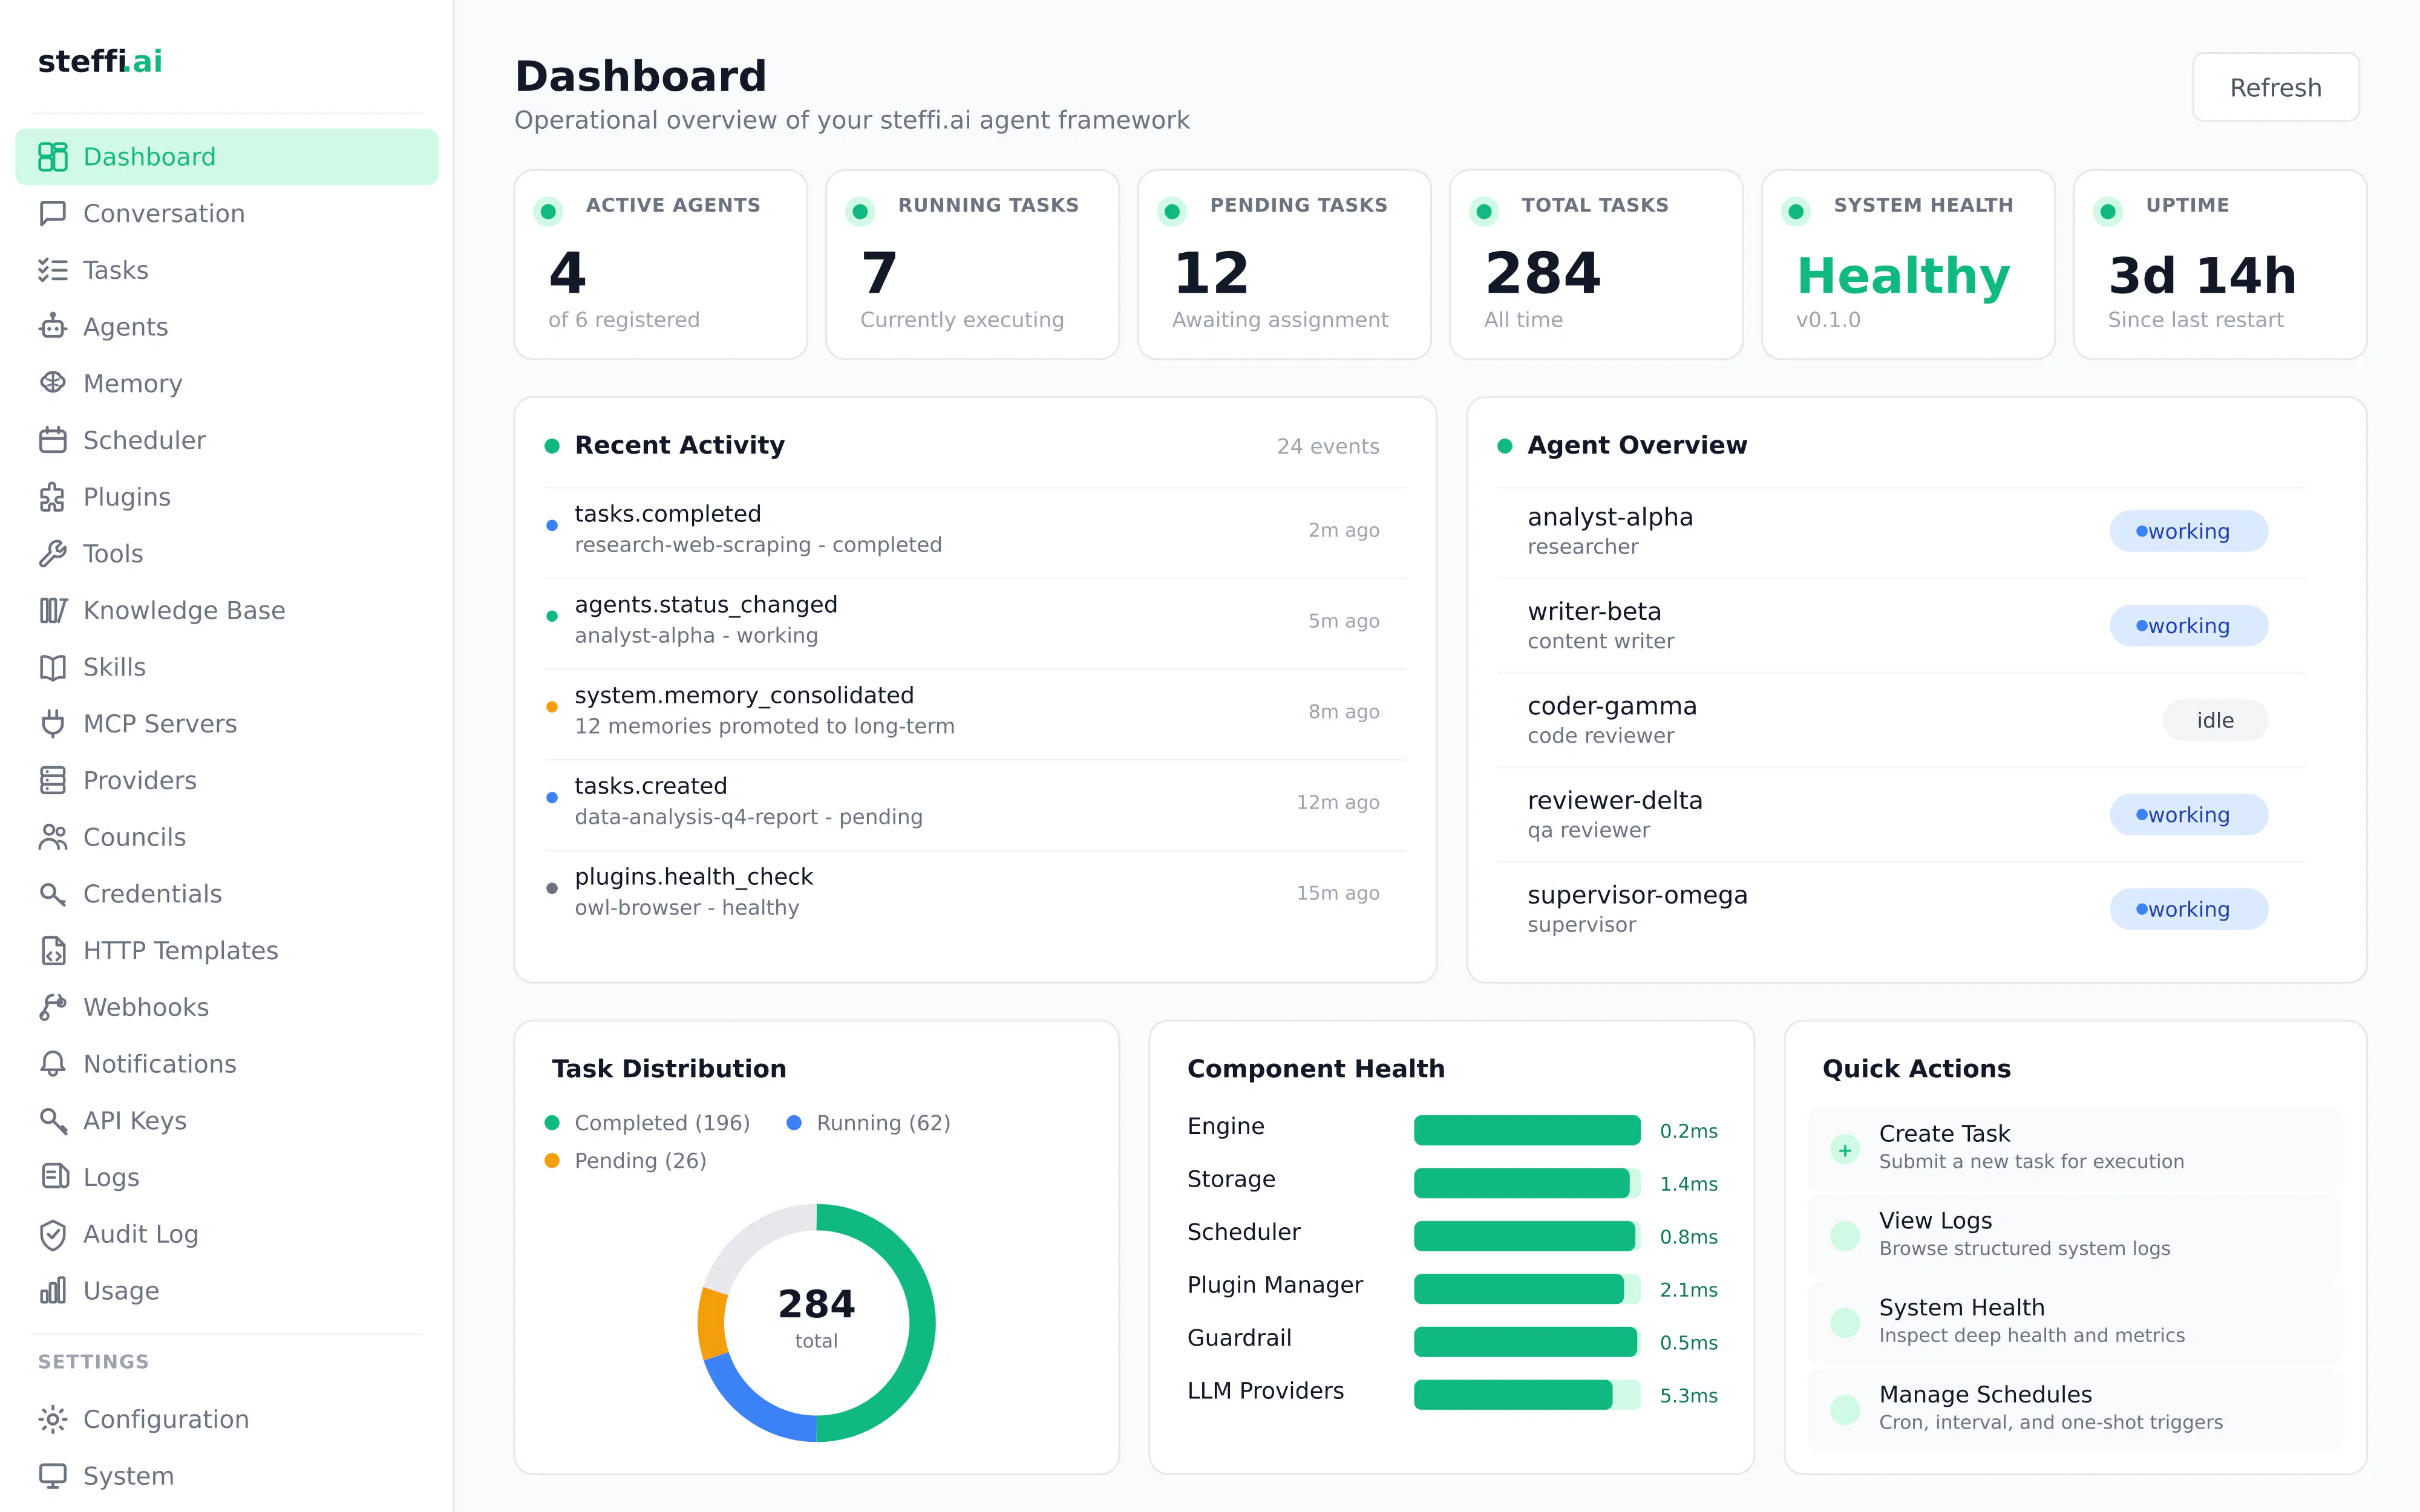The height and width of the screenshot is (1512, 2420).
Task: Click the Conversation speech bubble icon
Action: coord(53,213)
